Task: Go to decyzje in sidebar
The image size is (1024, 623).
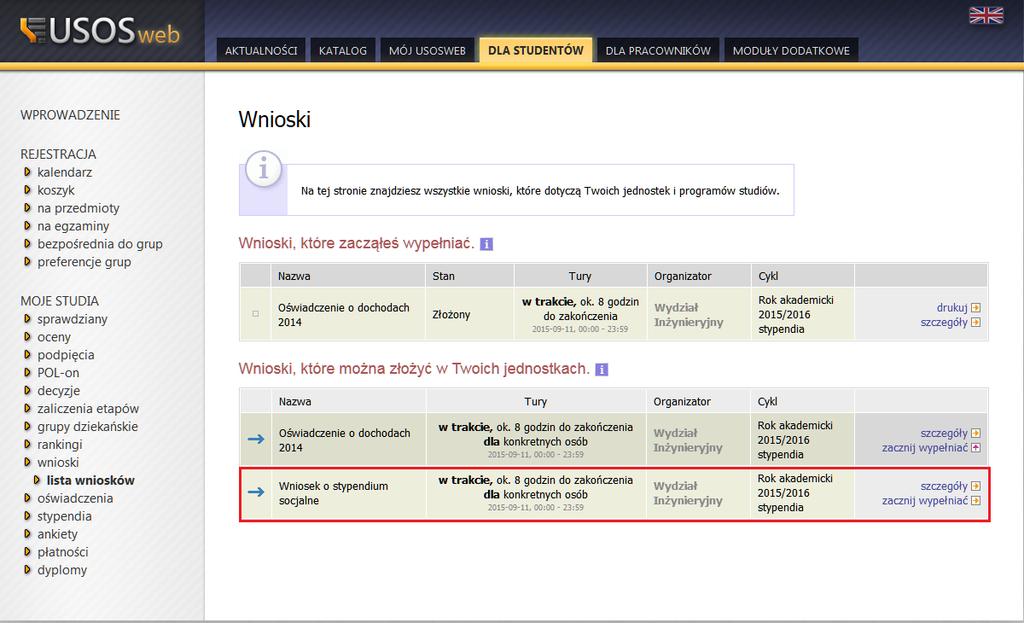Action: tap(58, 391)
